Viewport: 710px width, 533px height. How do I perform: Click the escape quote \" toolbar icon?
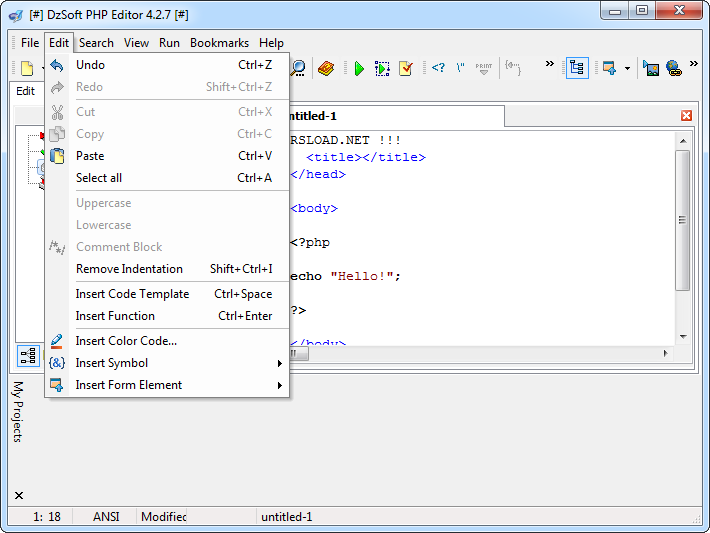[x=461, y=68]
